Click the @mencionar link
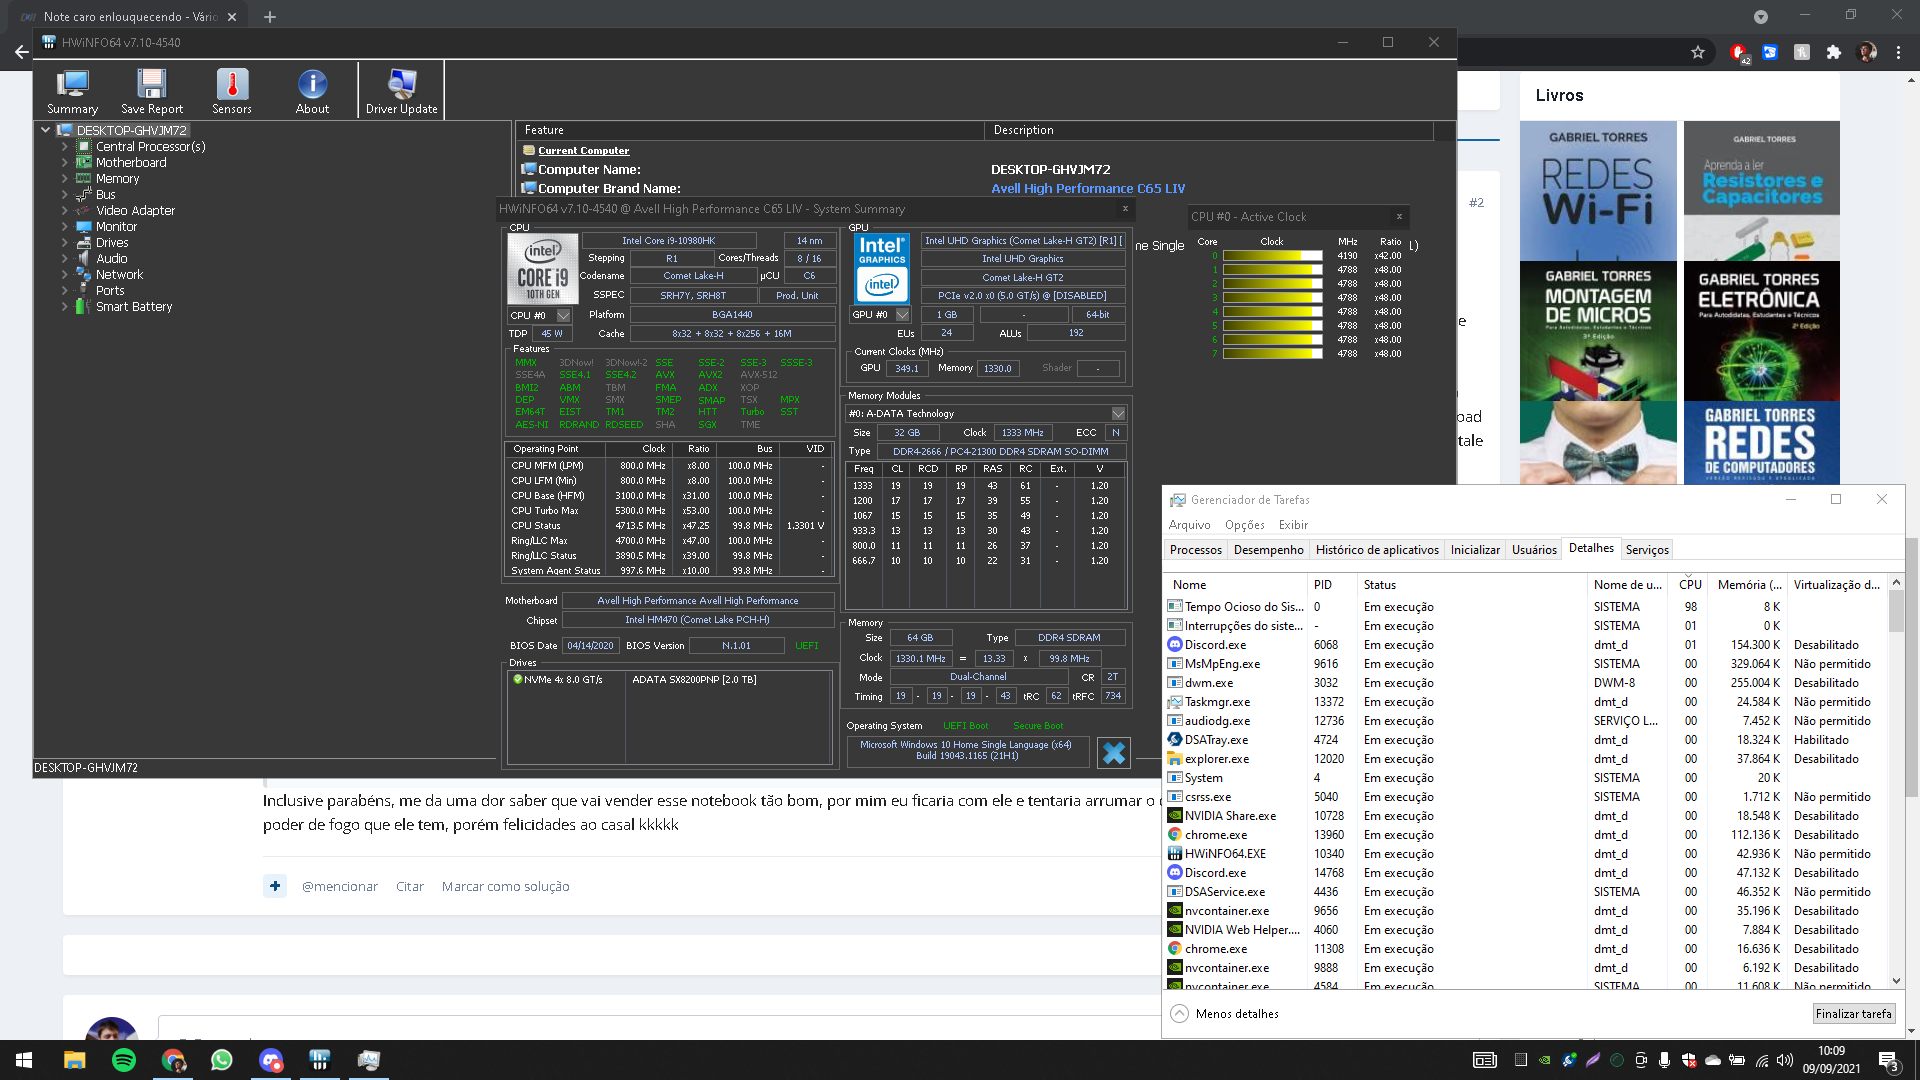The width and height of the screenshot is (1920, 1080). [x=339, y=886]
